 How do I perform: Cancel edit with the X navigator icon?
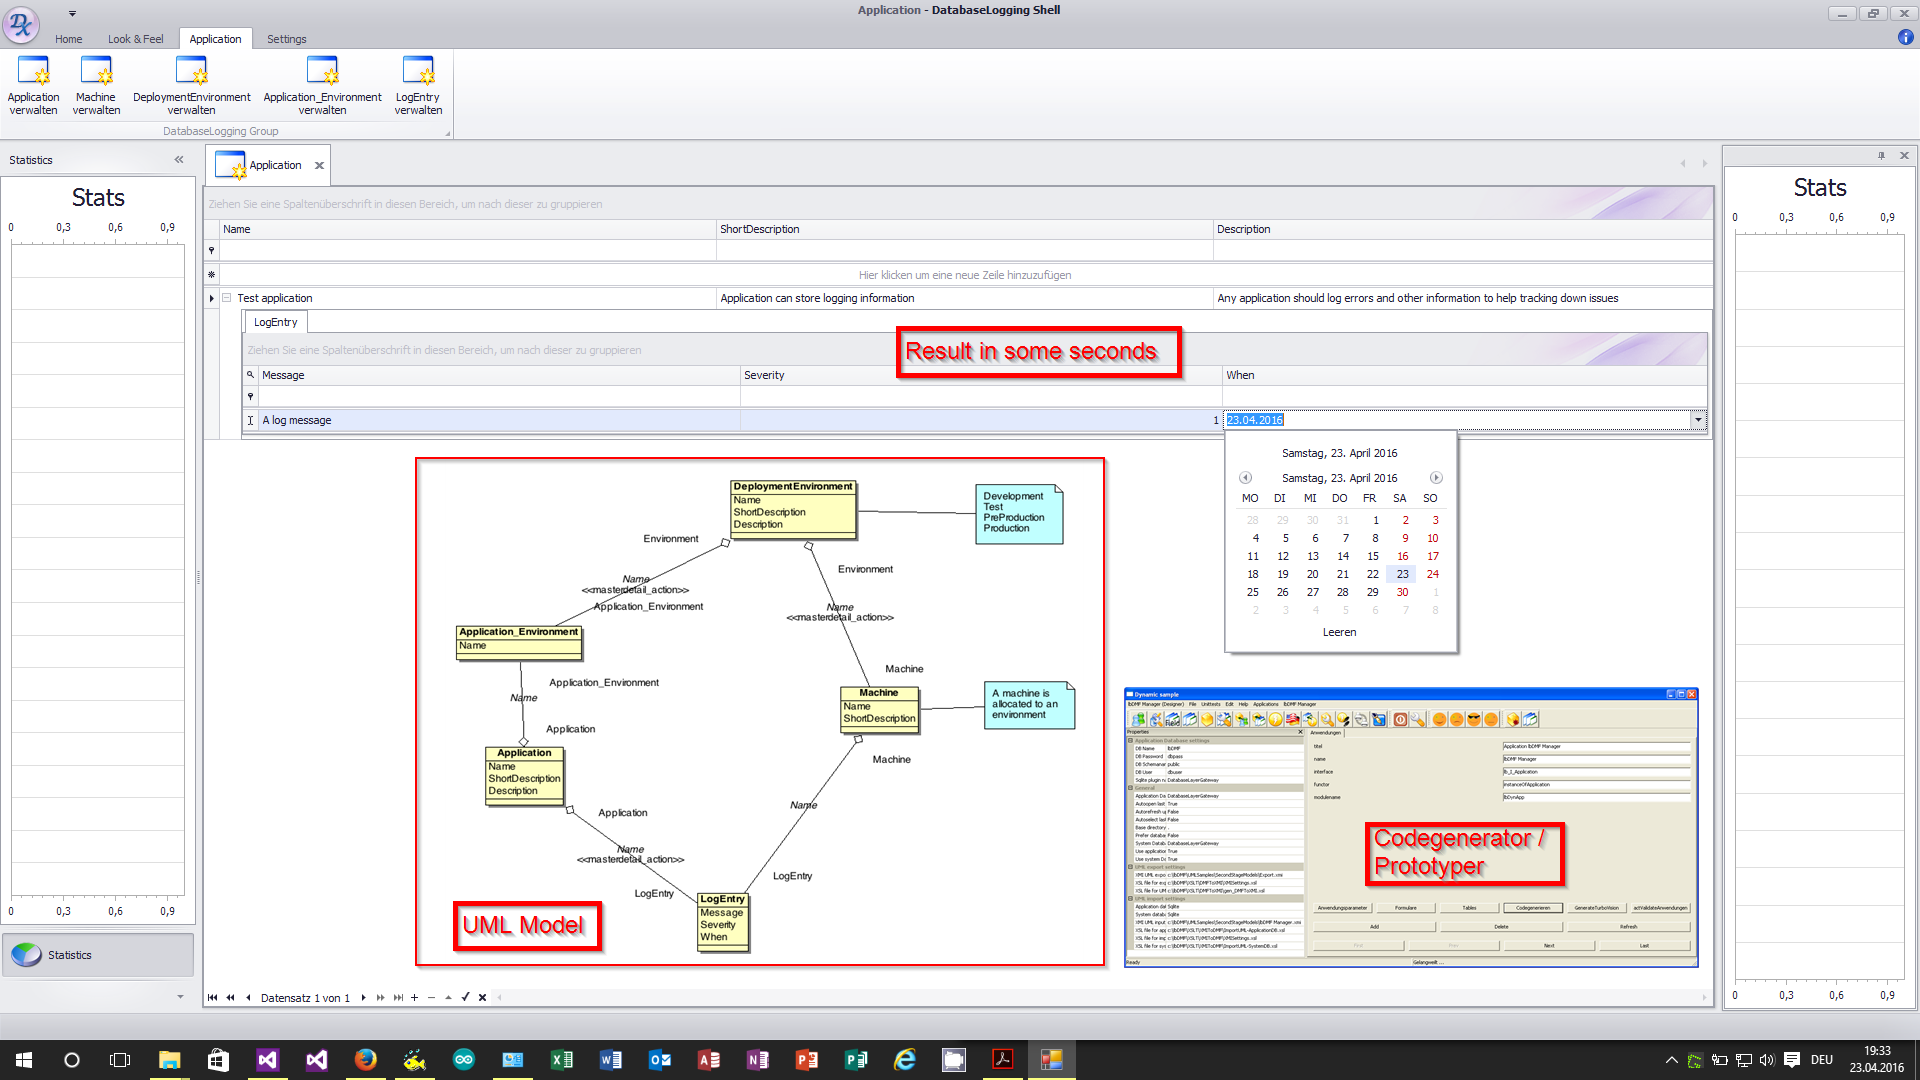482,997
